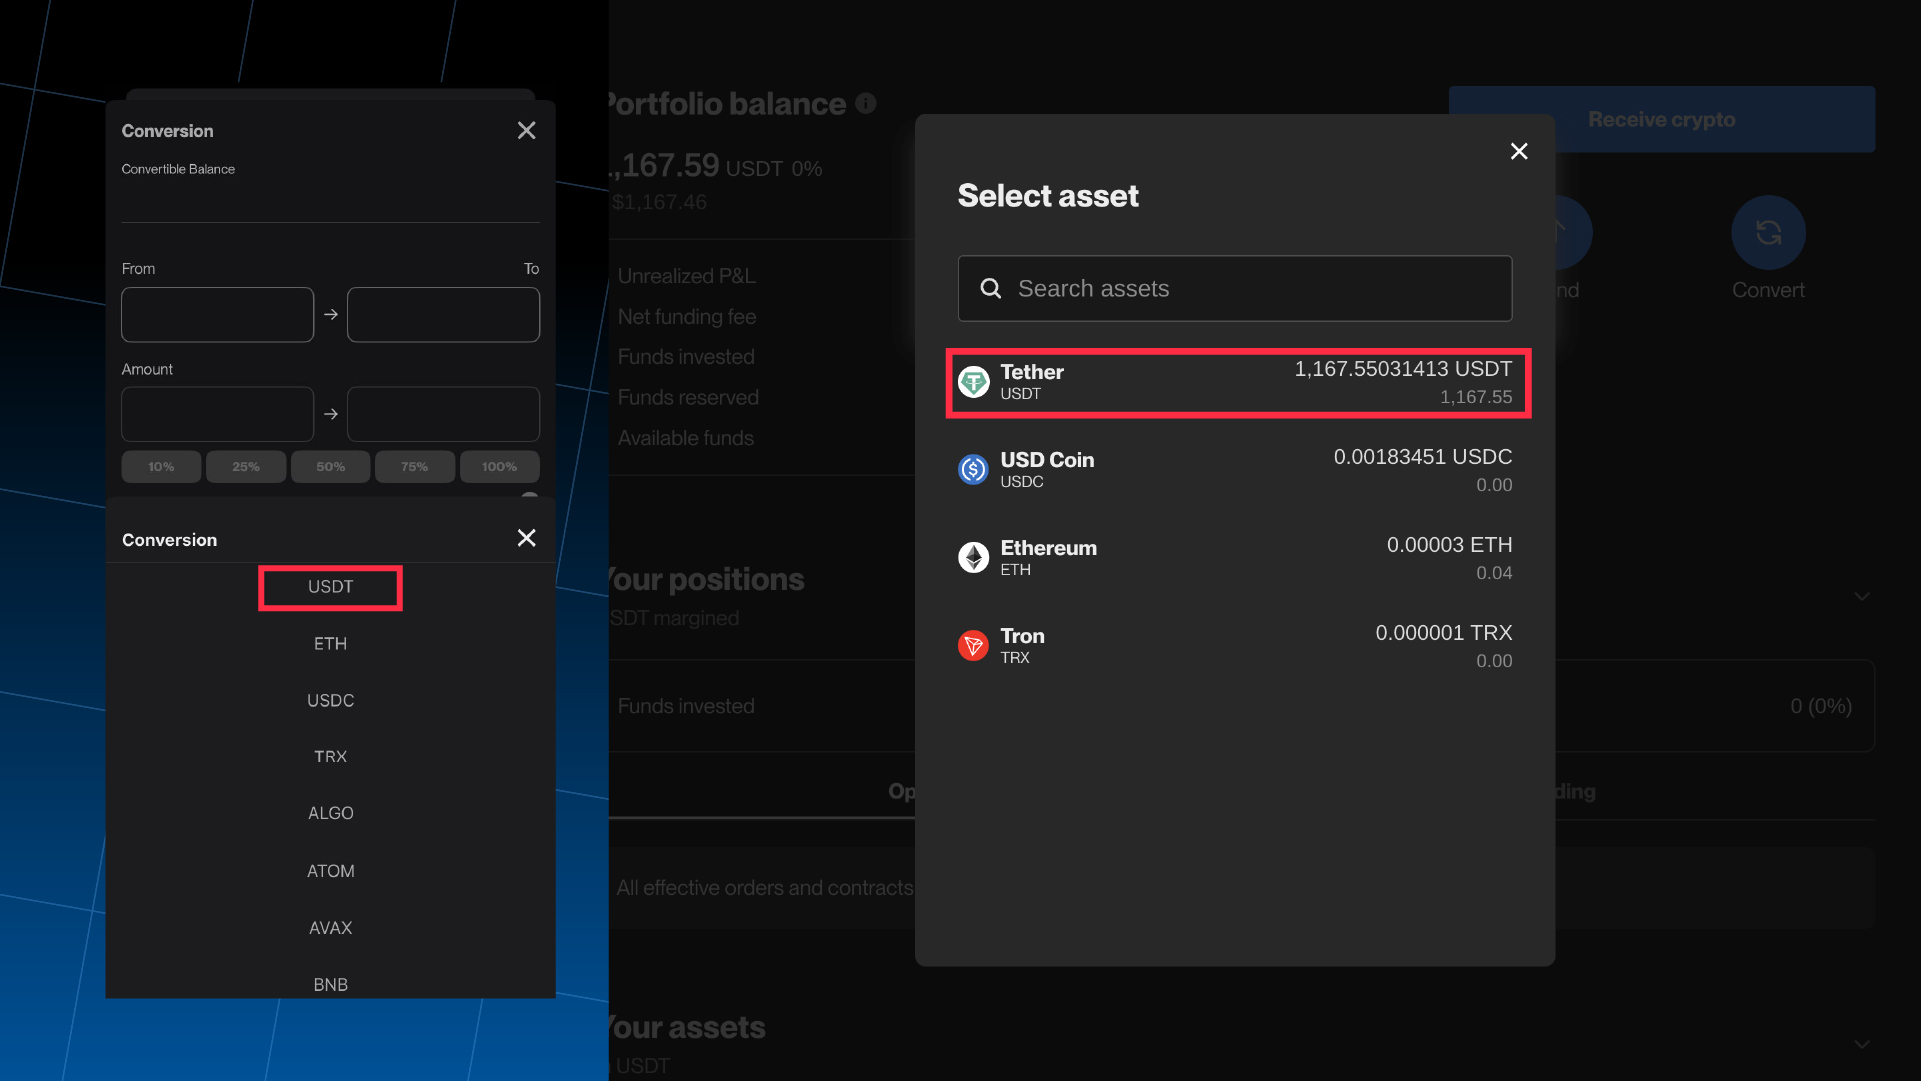This screenshot has height=1081, width=1921.
Task: Click the Receive crypto button
Action: [1661, 119]
